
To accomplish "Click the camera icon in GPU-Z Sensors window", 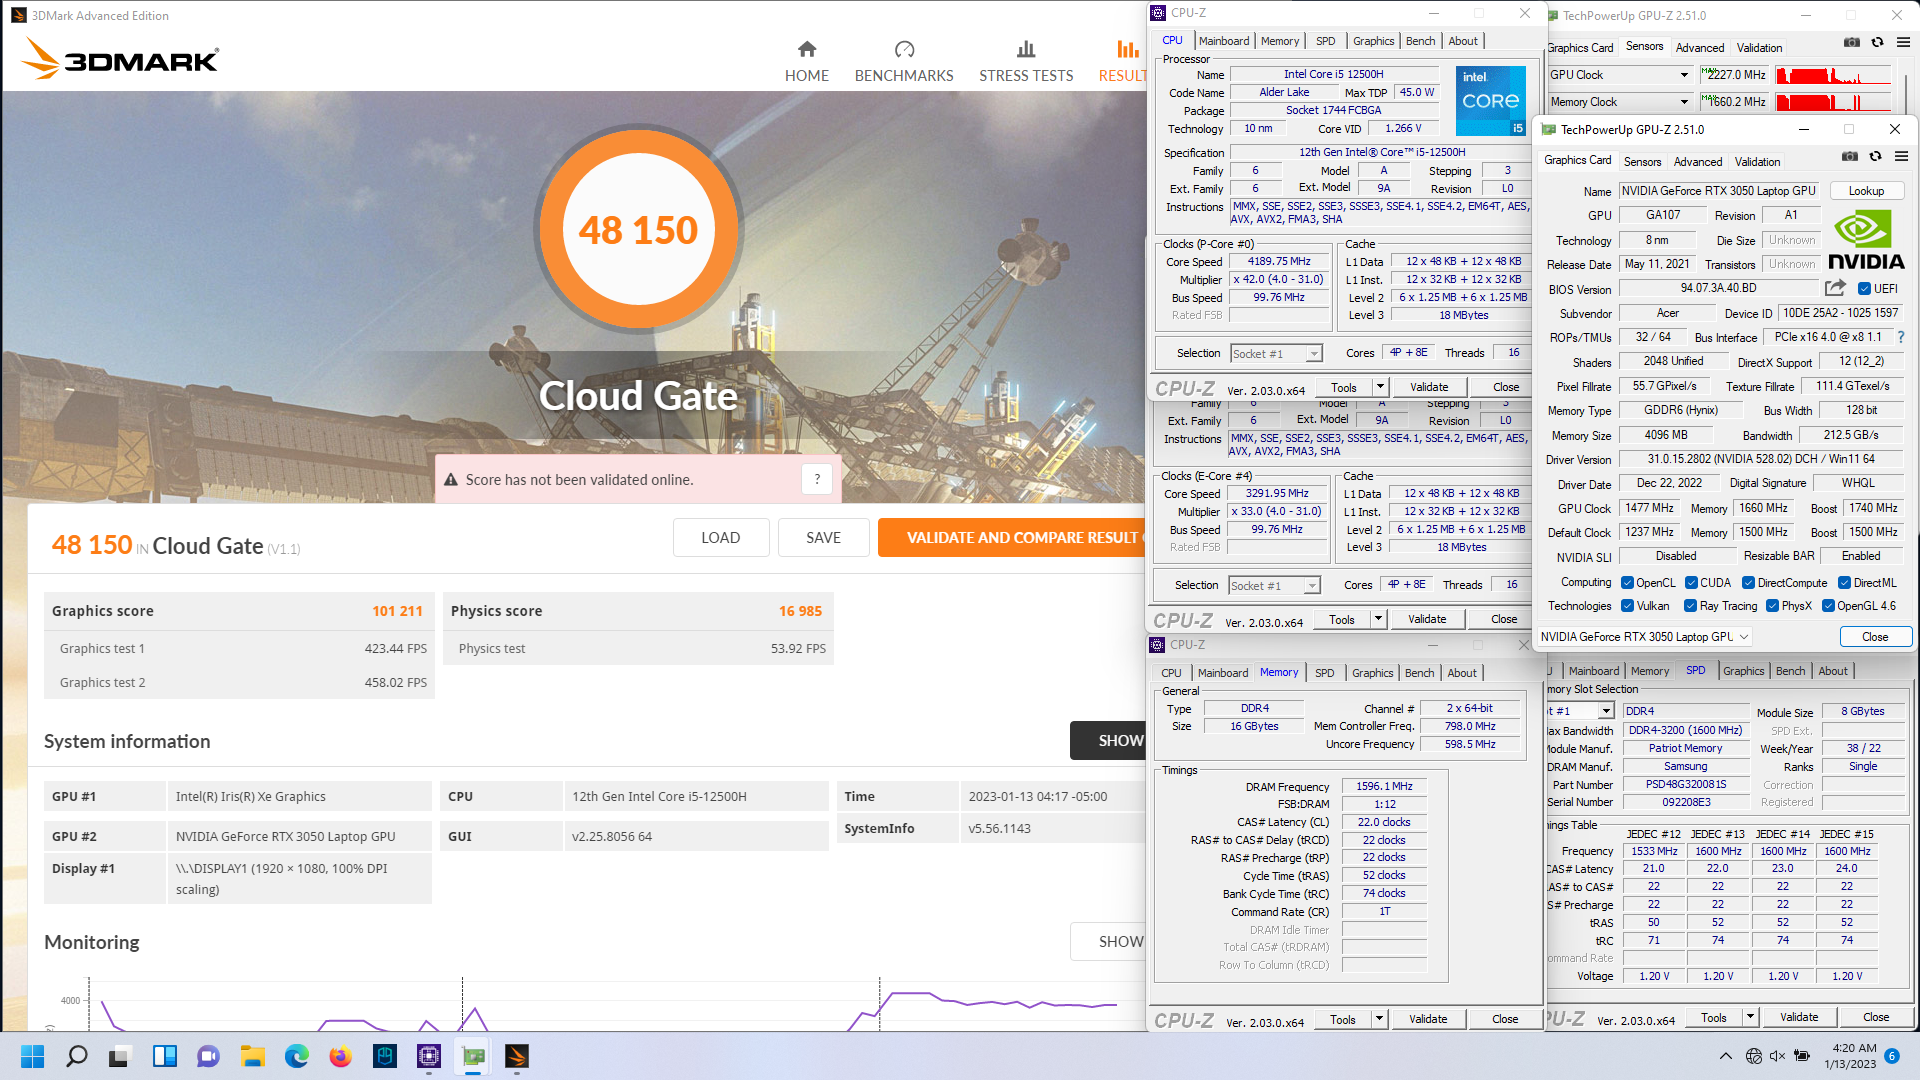I will click(x=1852, y=43).
